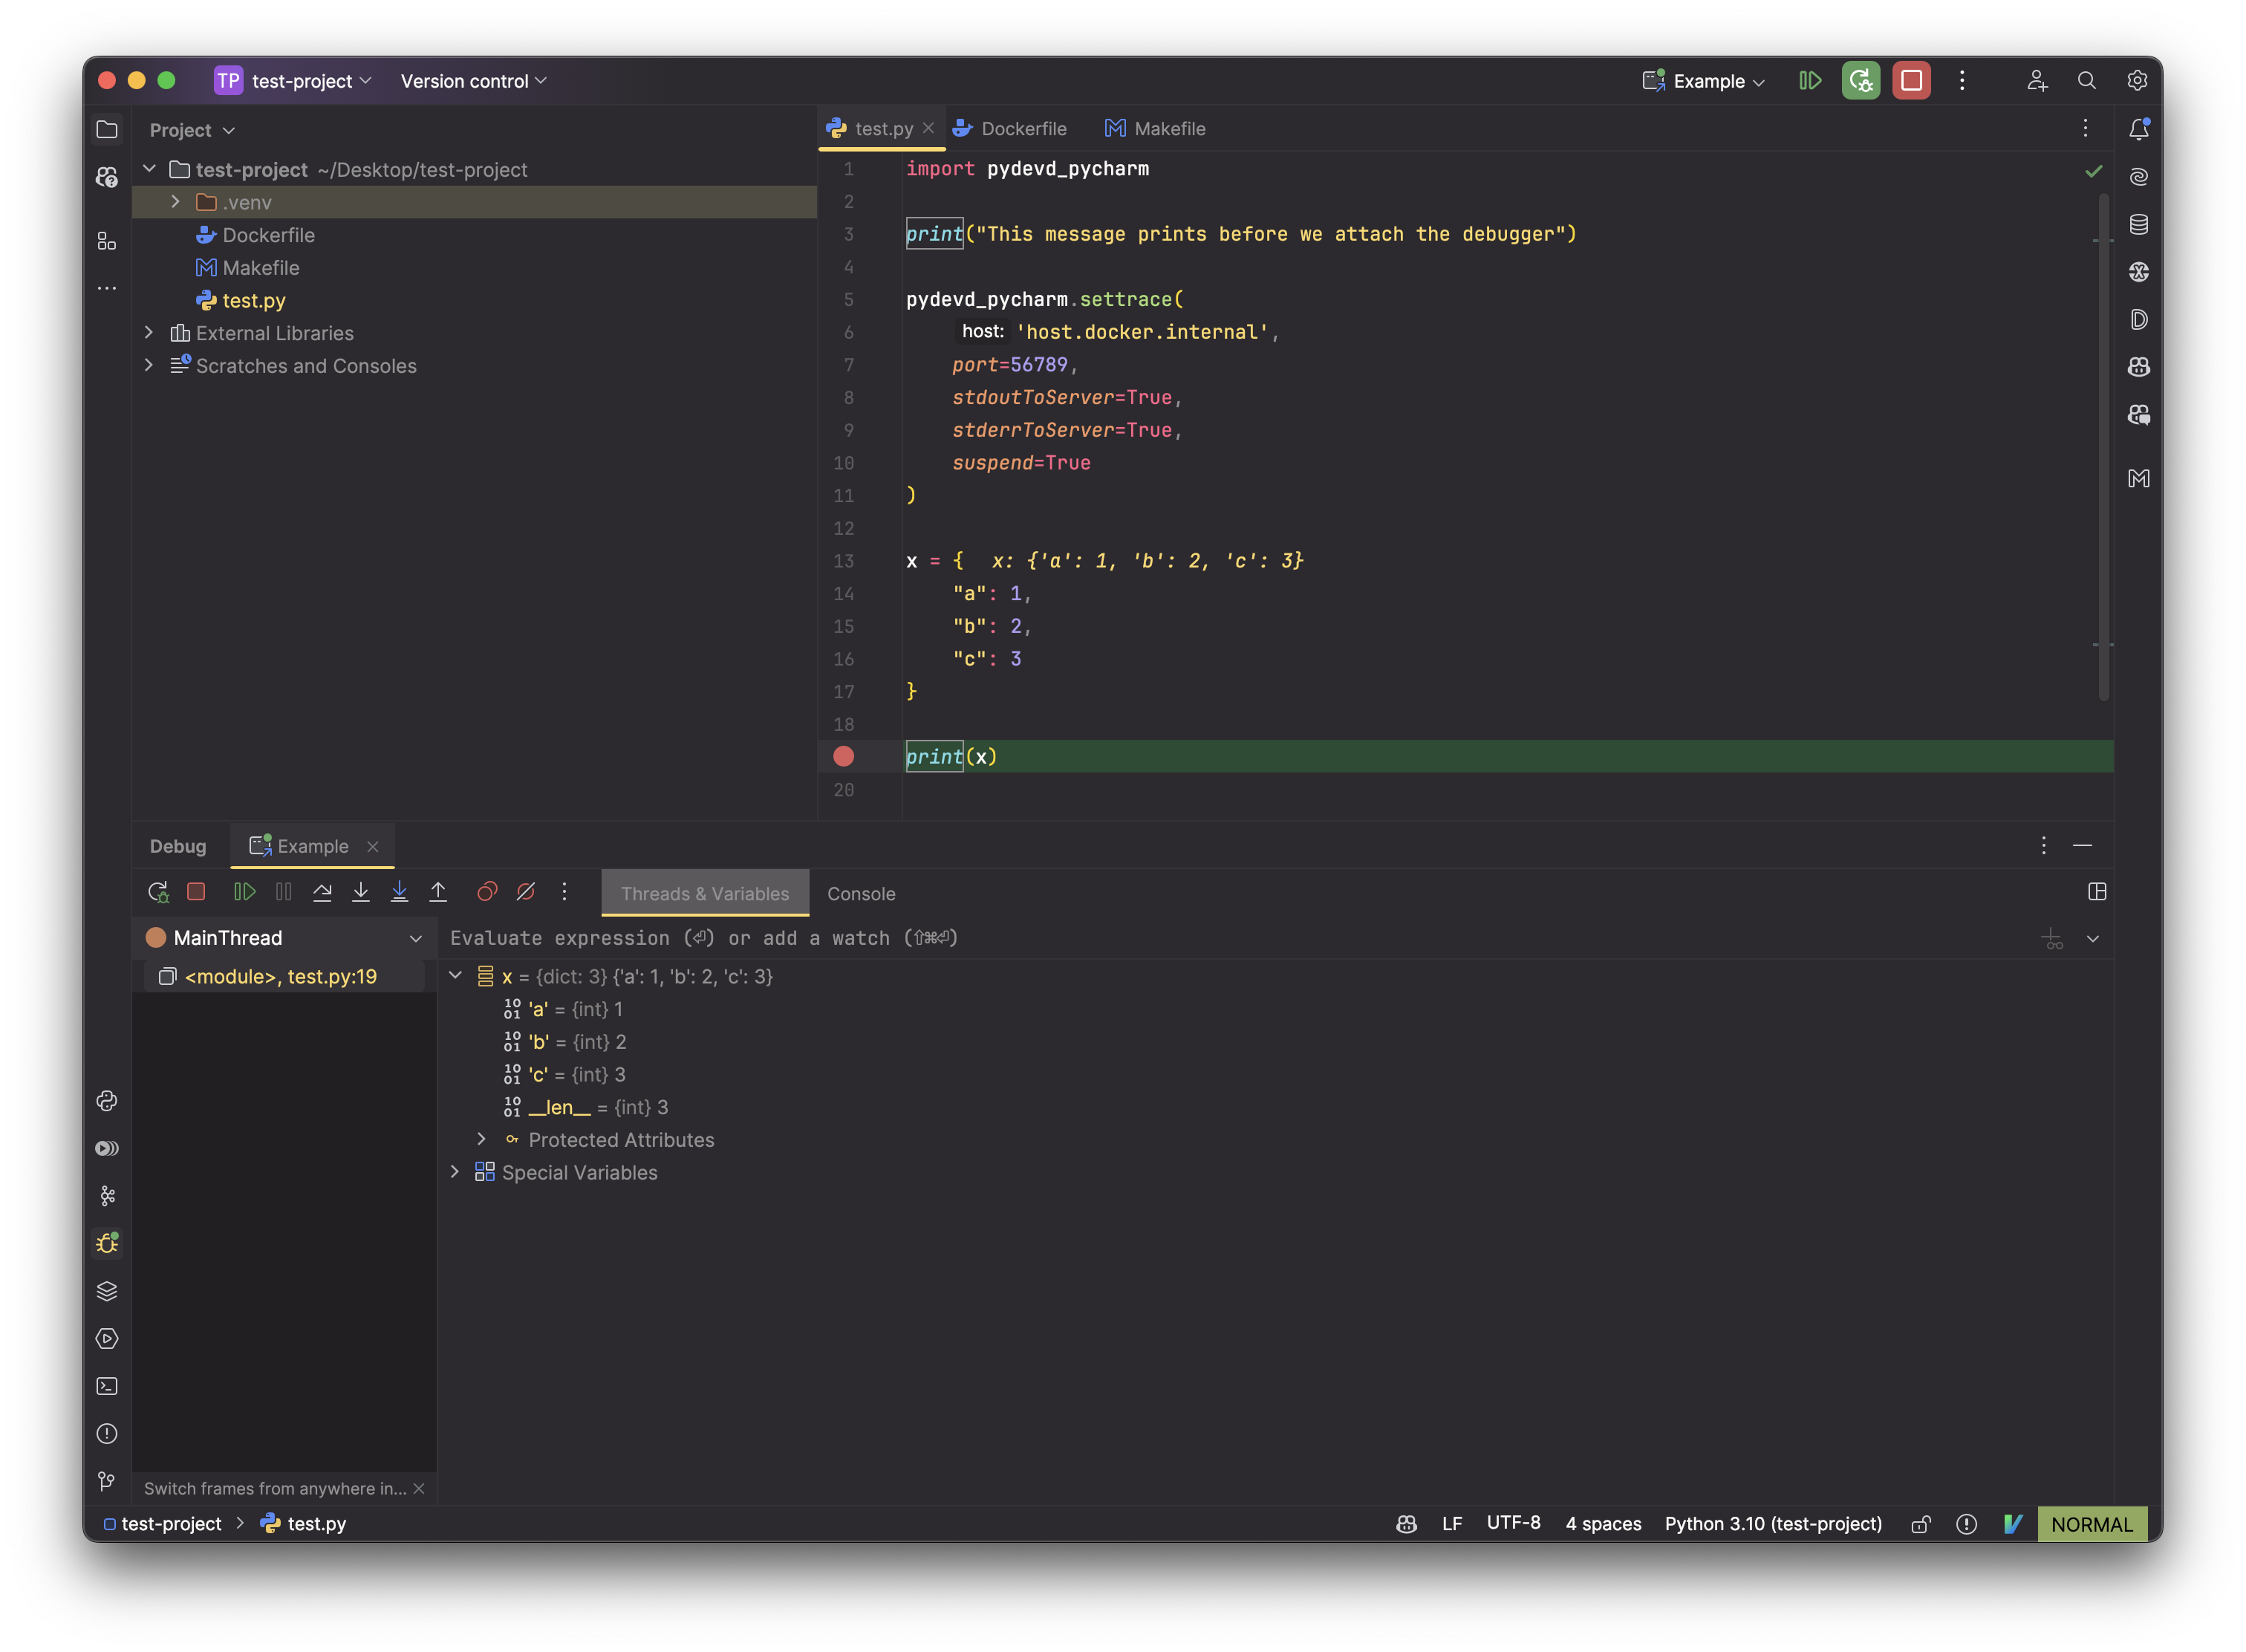Close the Example debug session tab

tap(373, 847)
